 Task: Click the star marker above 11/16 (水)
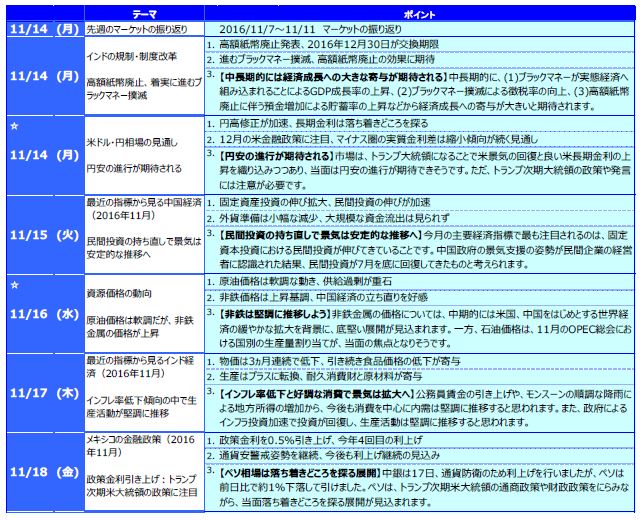(x=14, y=285)
